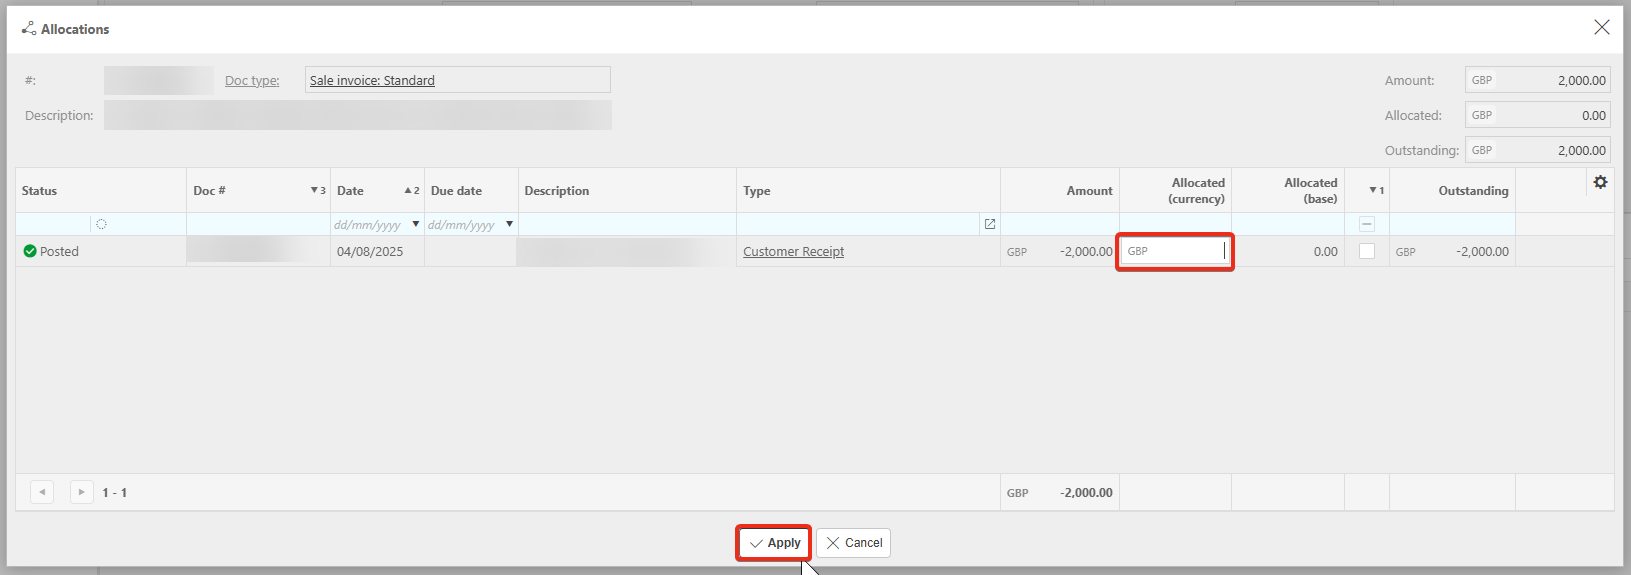Select the row Amount -2,000.00 cell
Screen dimensions: 1631x575
pos(1060,251)
